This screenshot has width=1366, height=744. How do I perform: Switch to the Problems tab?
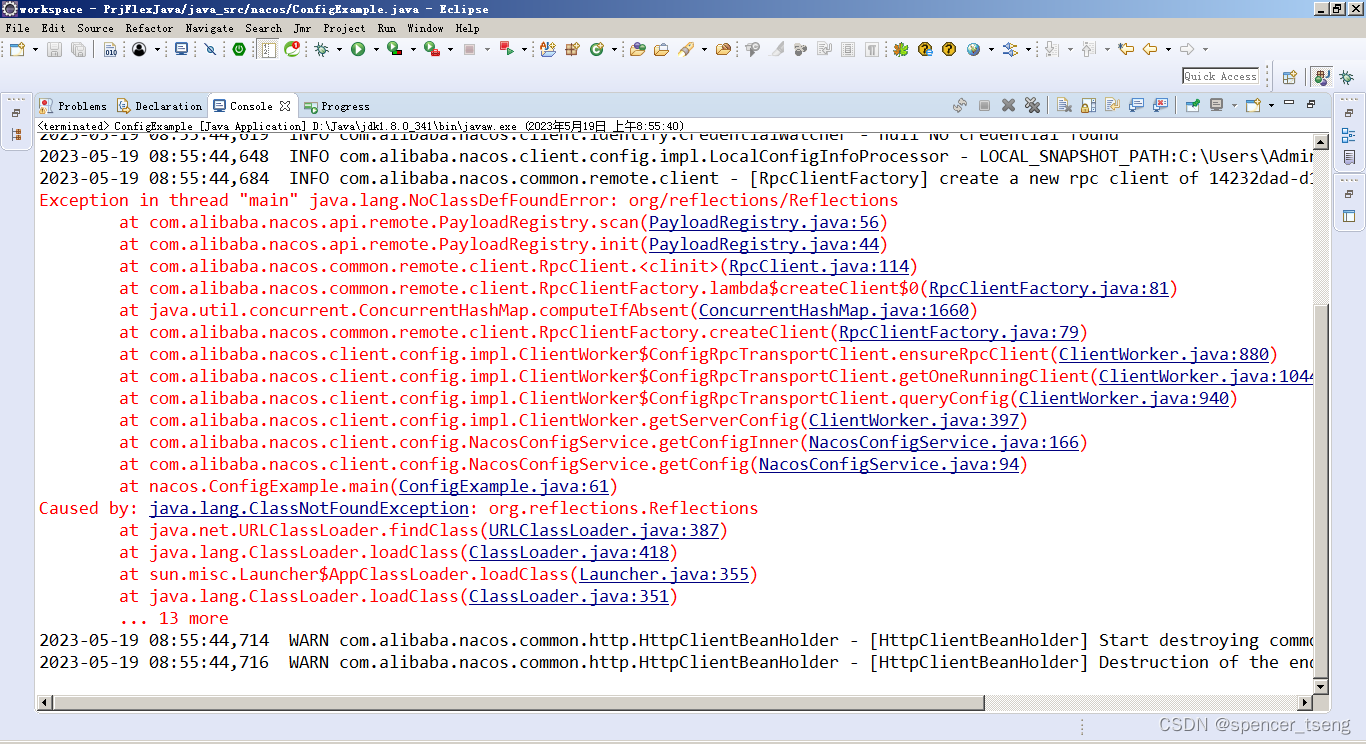coord(72,105)
